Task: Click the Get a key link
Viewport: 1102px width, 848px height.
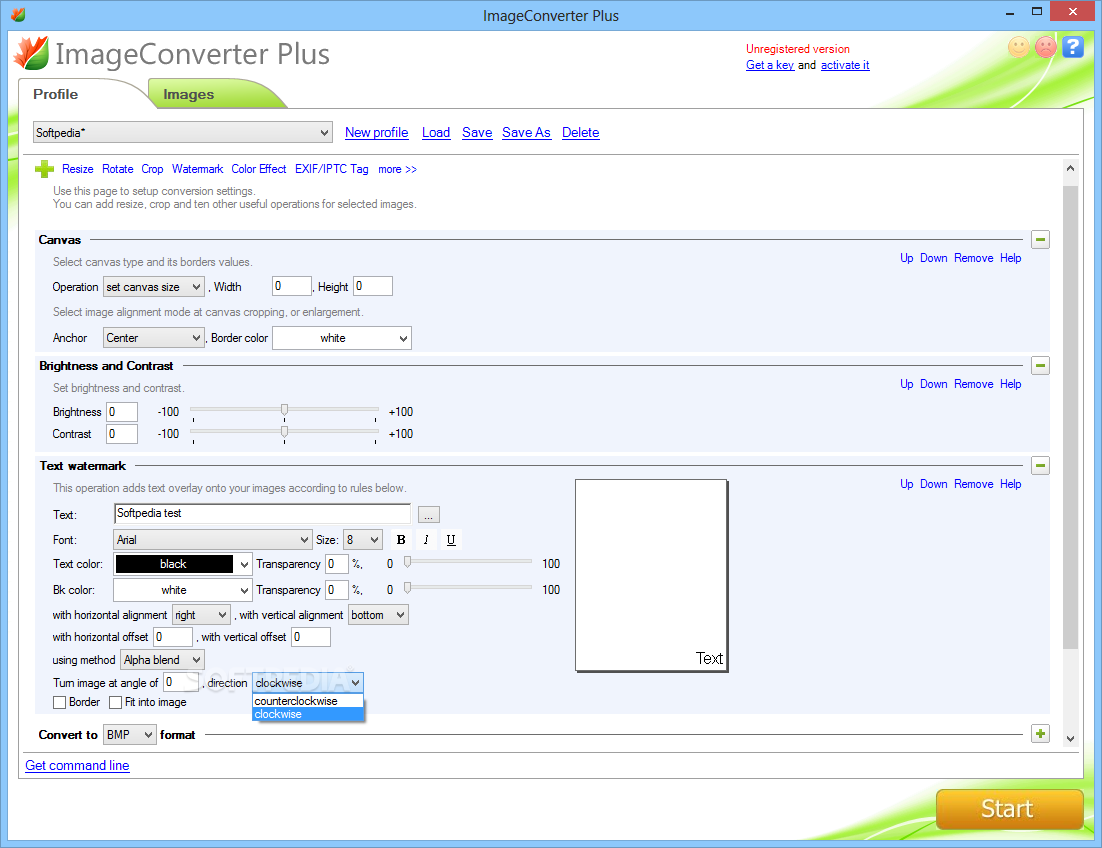Action: tap(770, 65)
